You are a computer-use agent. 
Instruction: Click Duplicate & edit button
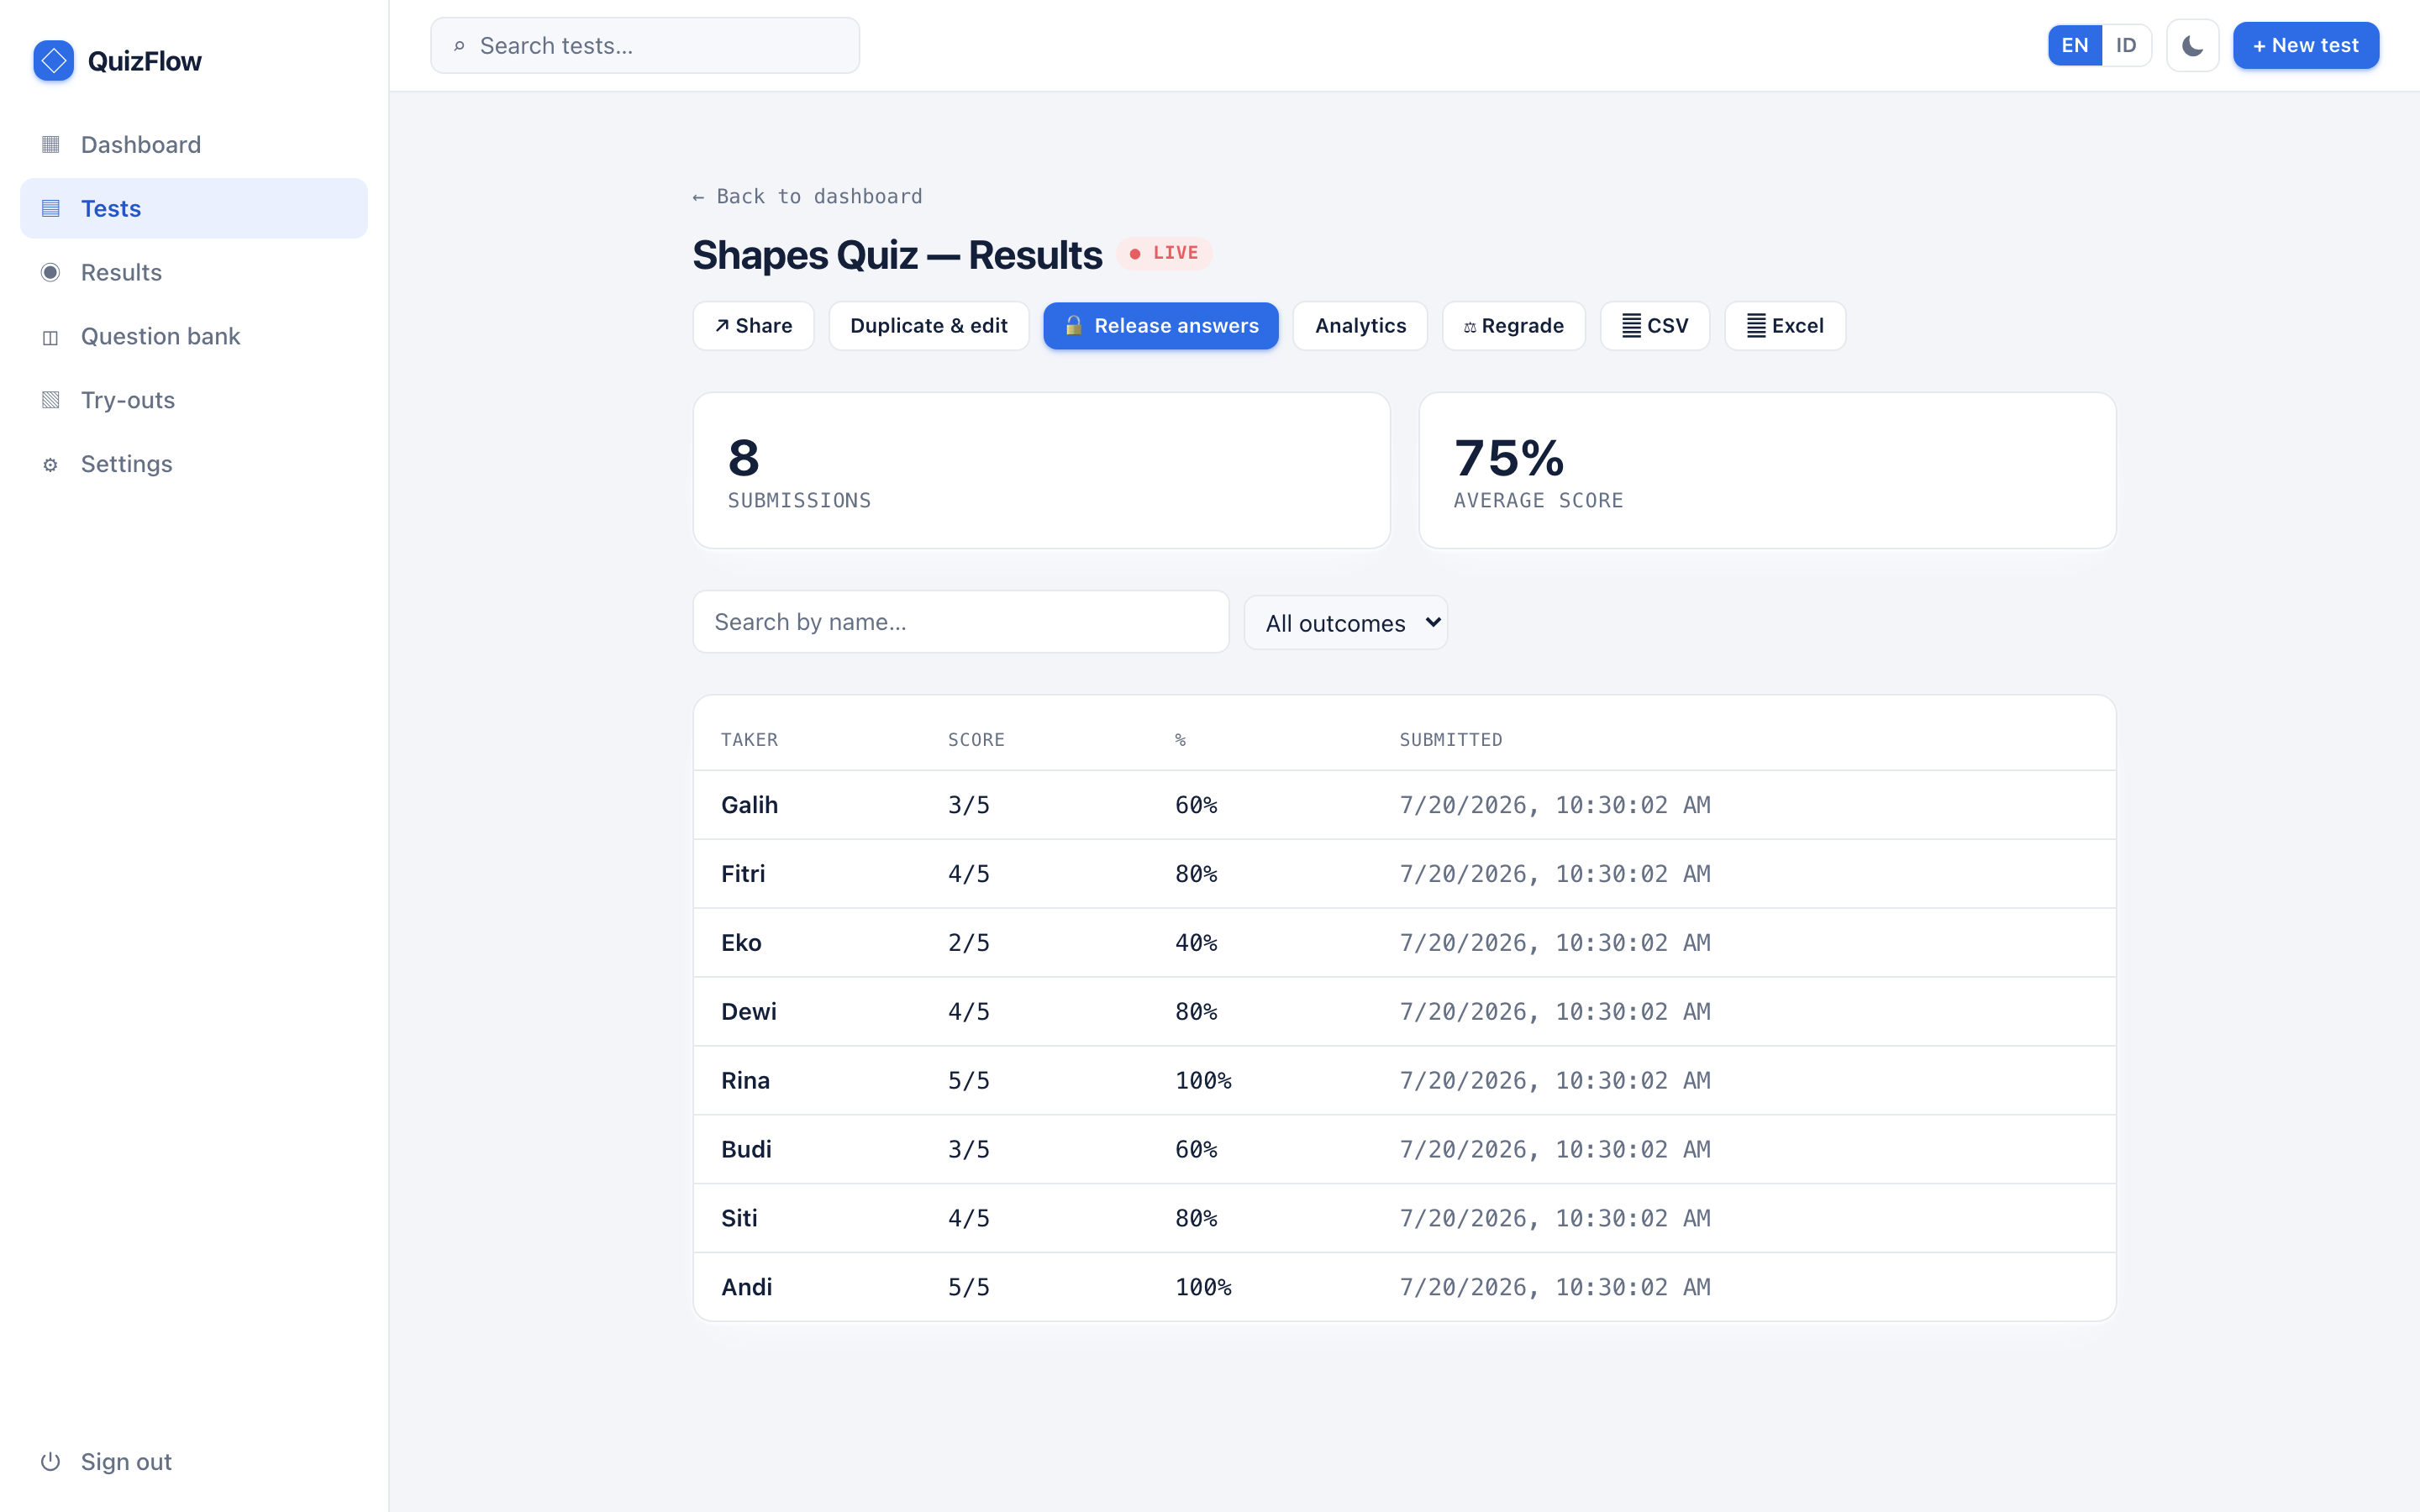pyautogui.click(x=928, y=326)
